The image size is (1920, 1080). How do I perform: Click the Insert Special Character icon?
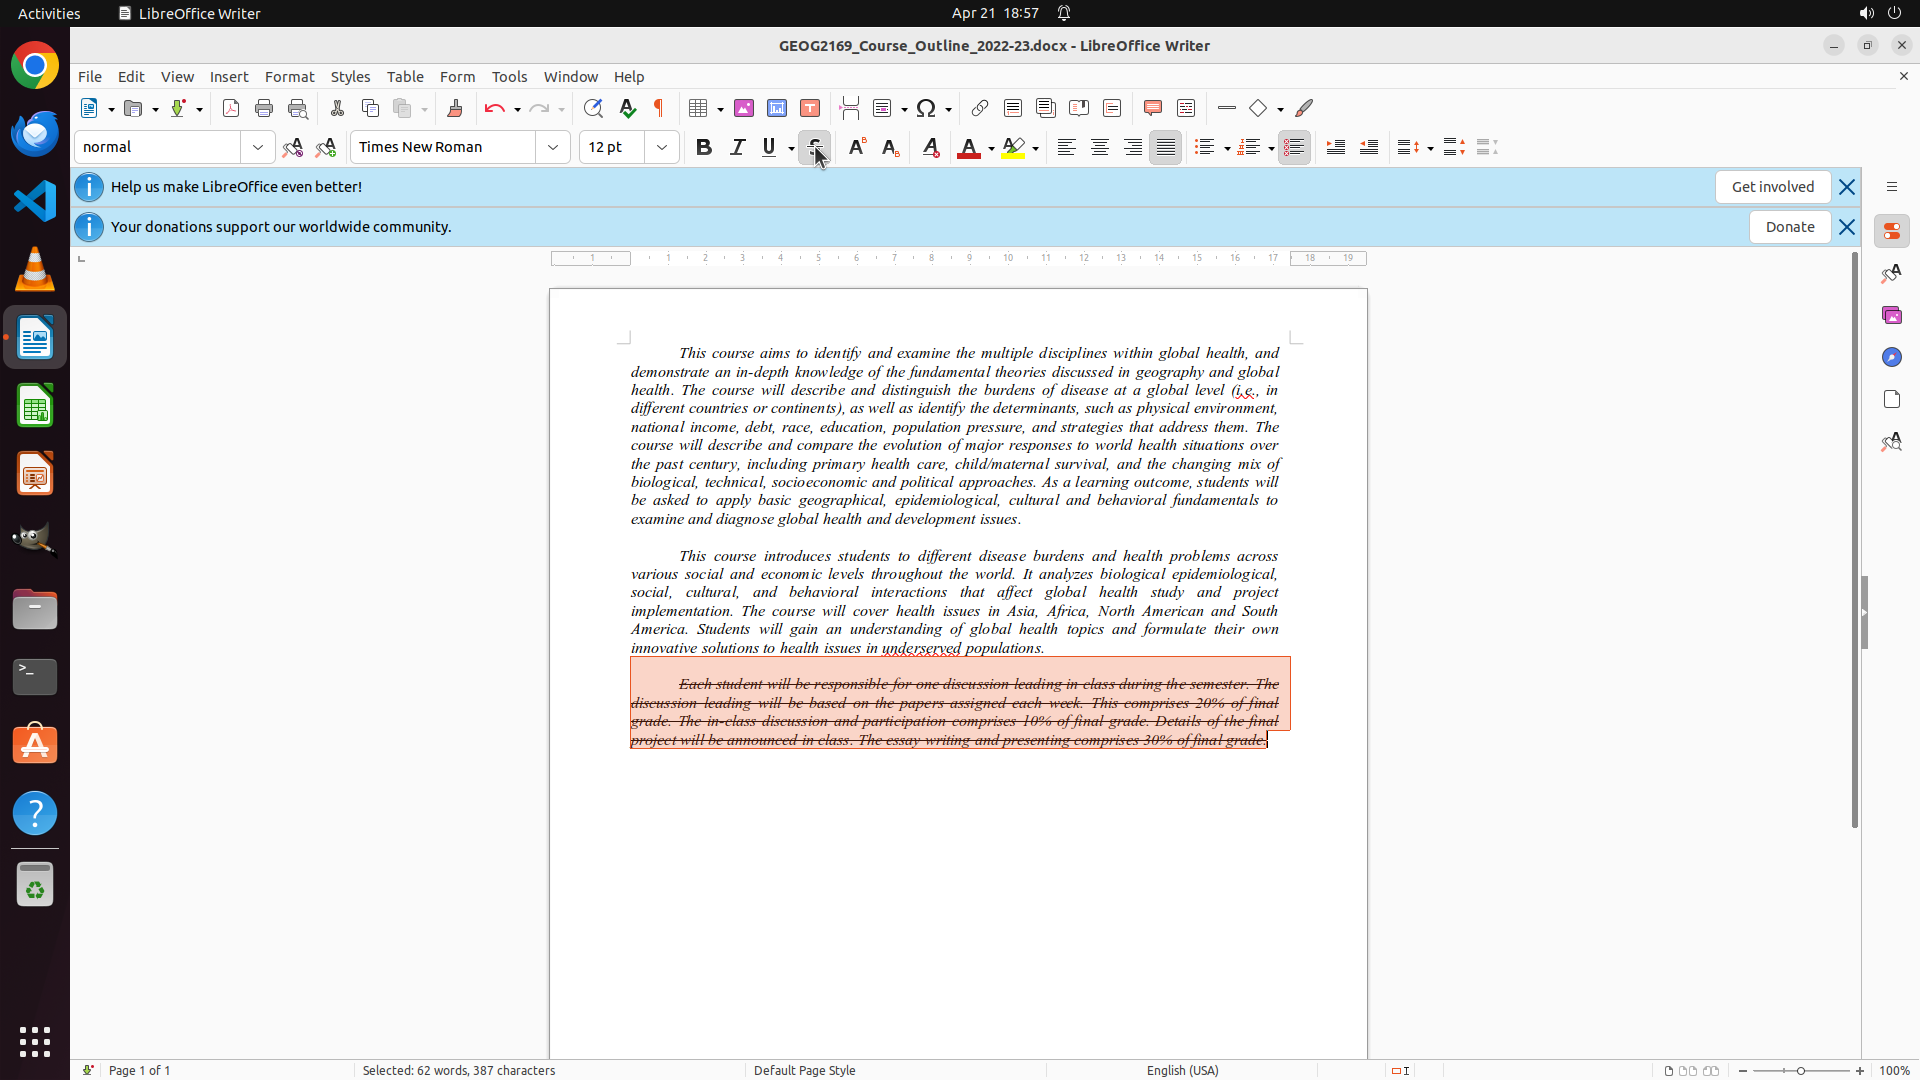pos(926,108)
